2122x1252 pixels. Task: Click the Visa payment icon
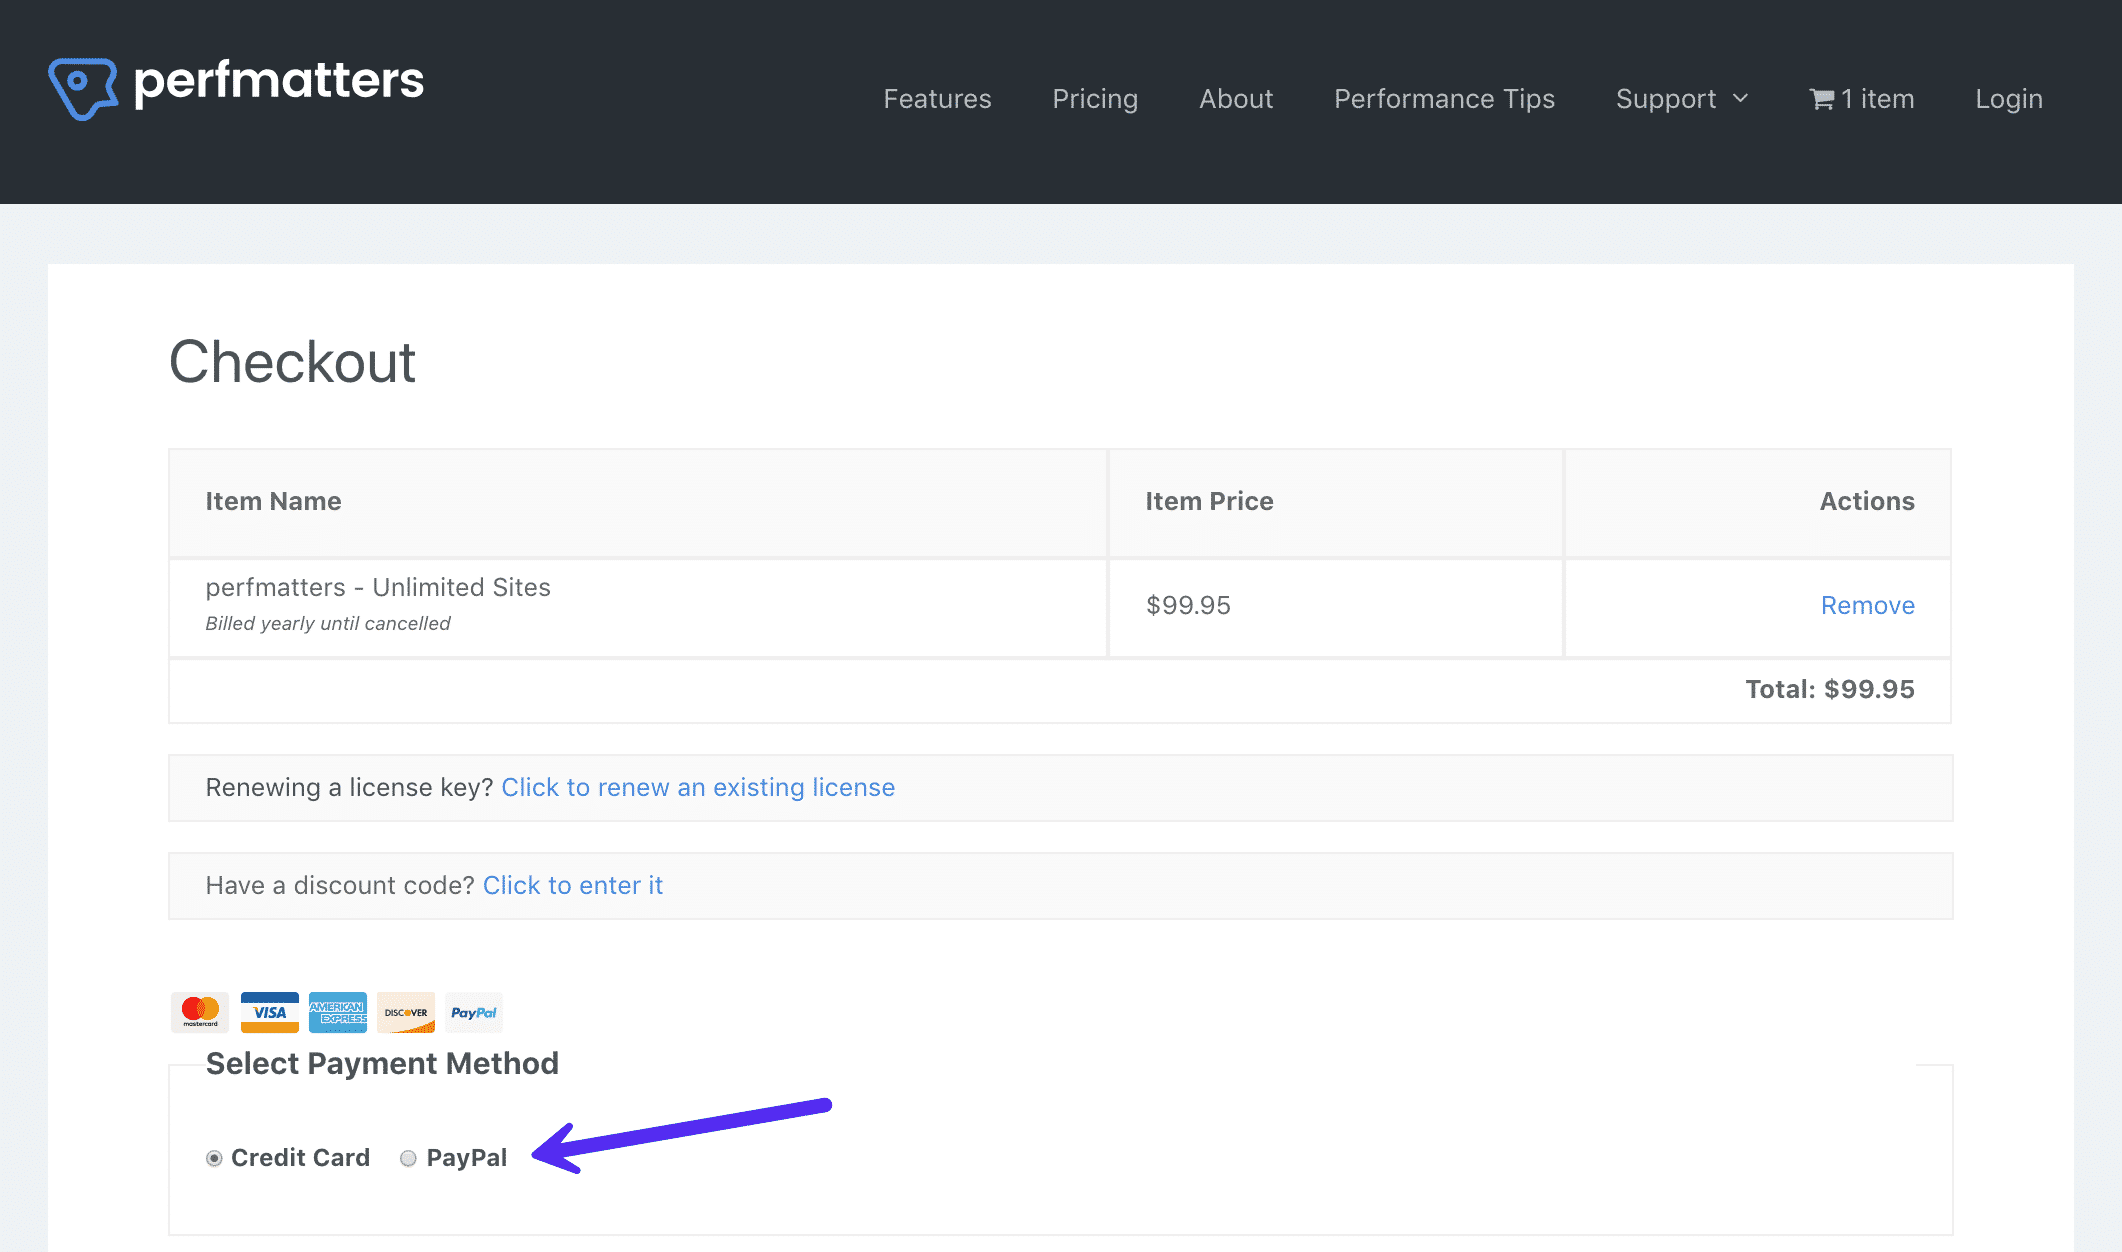coord(268,1012)
